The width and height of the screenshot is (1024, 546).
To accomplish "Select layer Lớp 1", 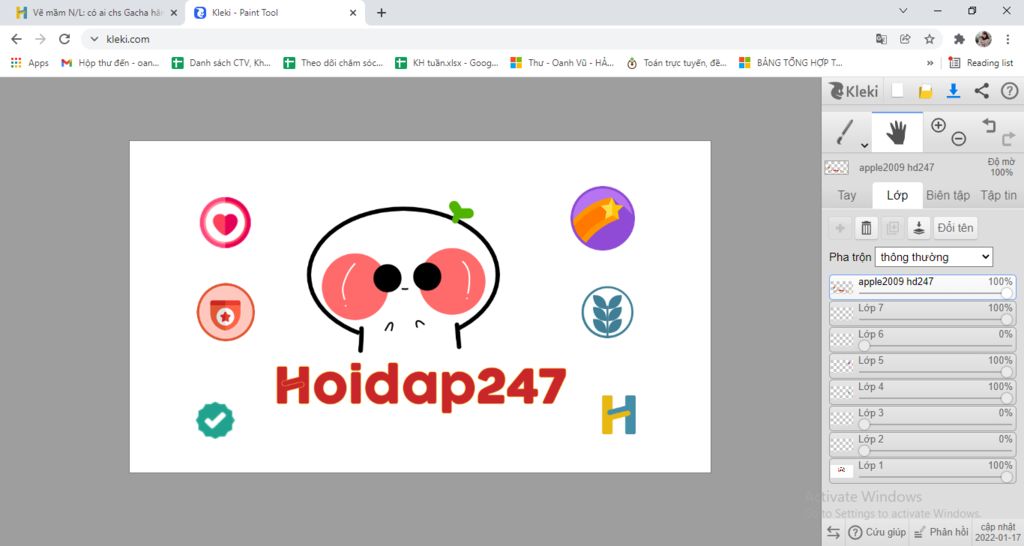I will coord(923,470).
